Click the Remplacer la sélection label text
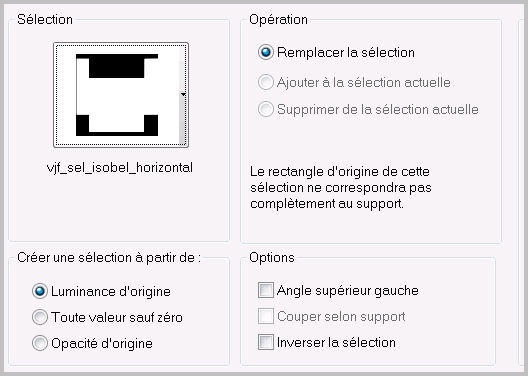This screenshot has width=528, height=376. (x=345, y=53)
